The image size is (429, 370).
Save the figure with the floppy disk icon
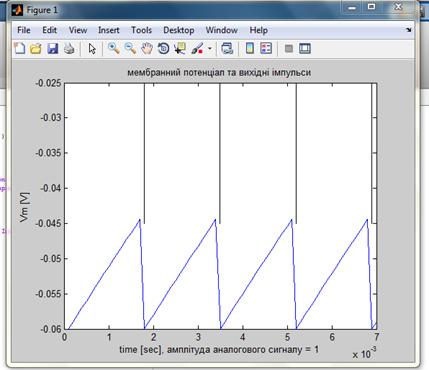53,49
